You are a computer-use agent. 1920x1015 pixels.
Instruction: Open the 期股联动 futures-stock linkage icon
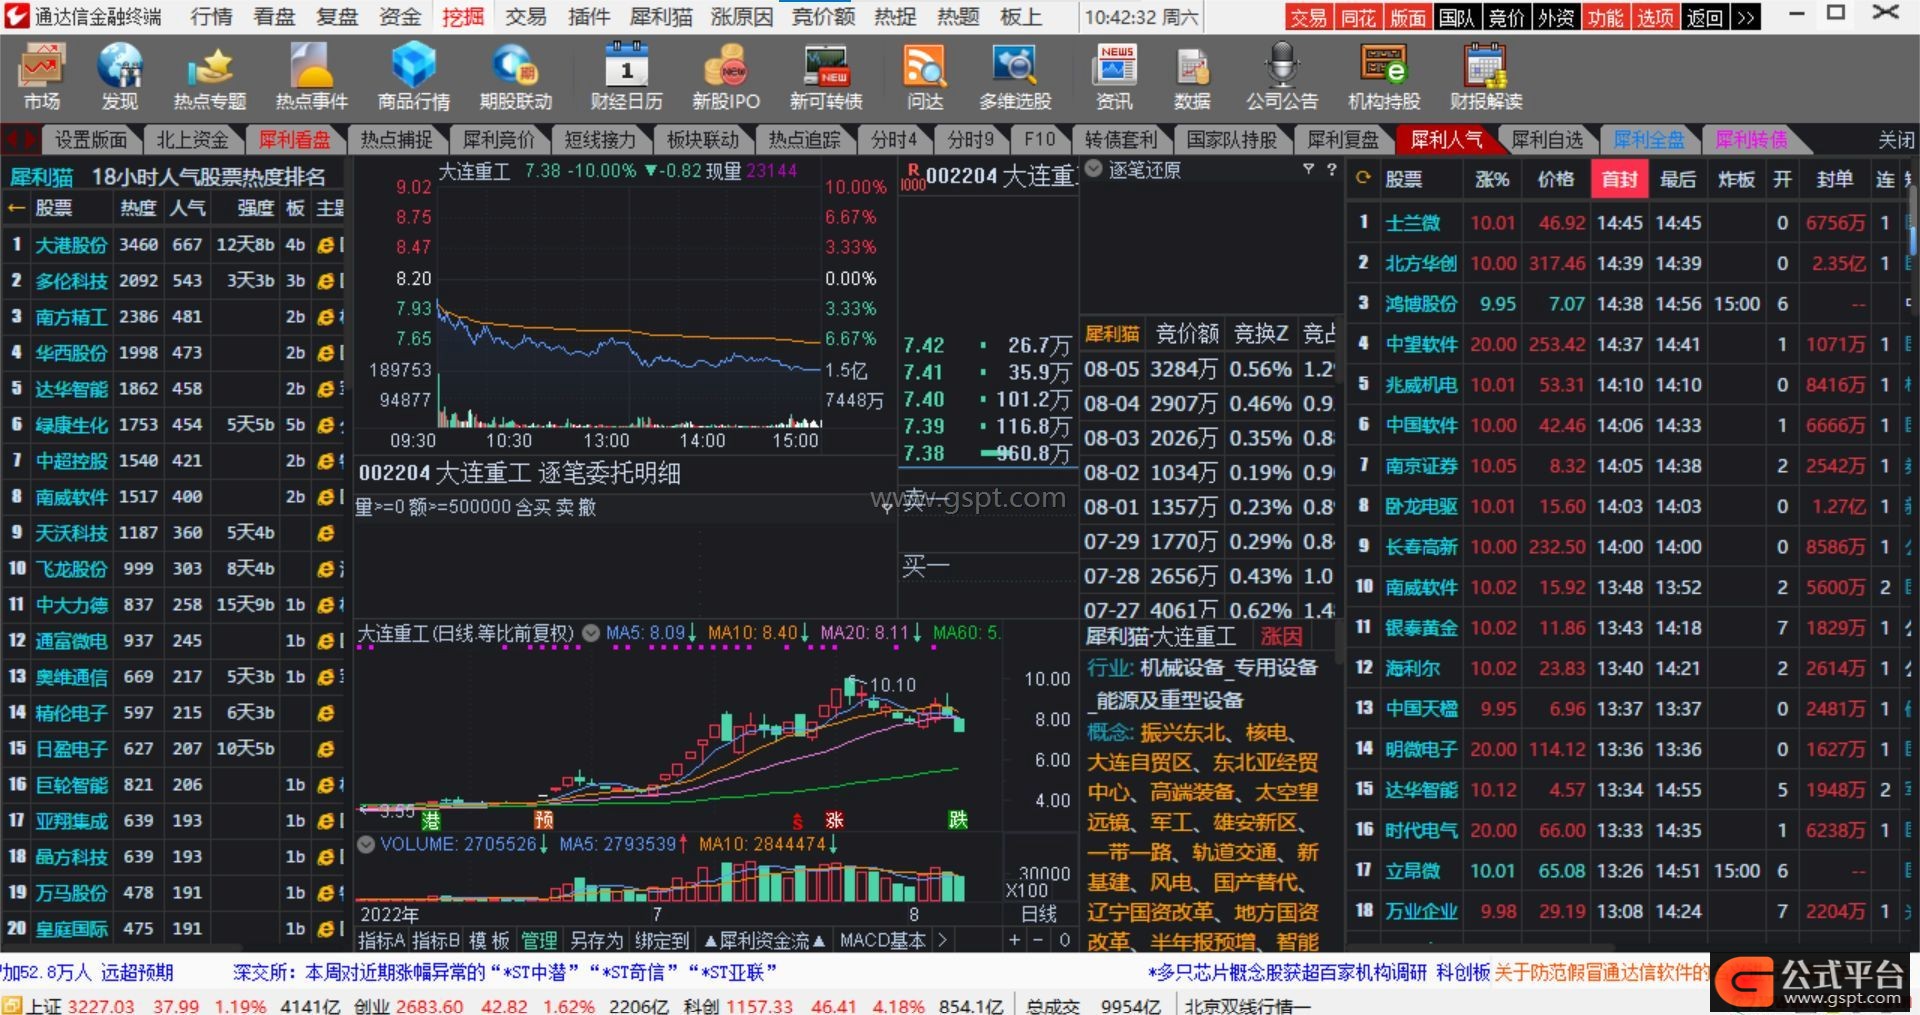point(515,76)
